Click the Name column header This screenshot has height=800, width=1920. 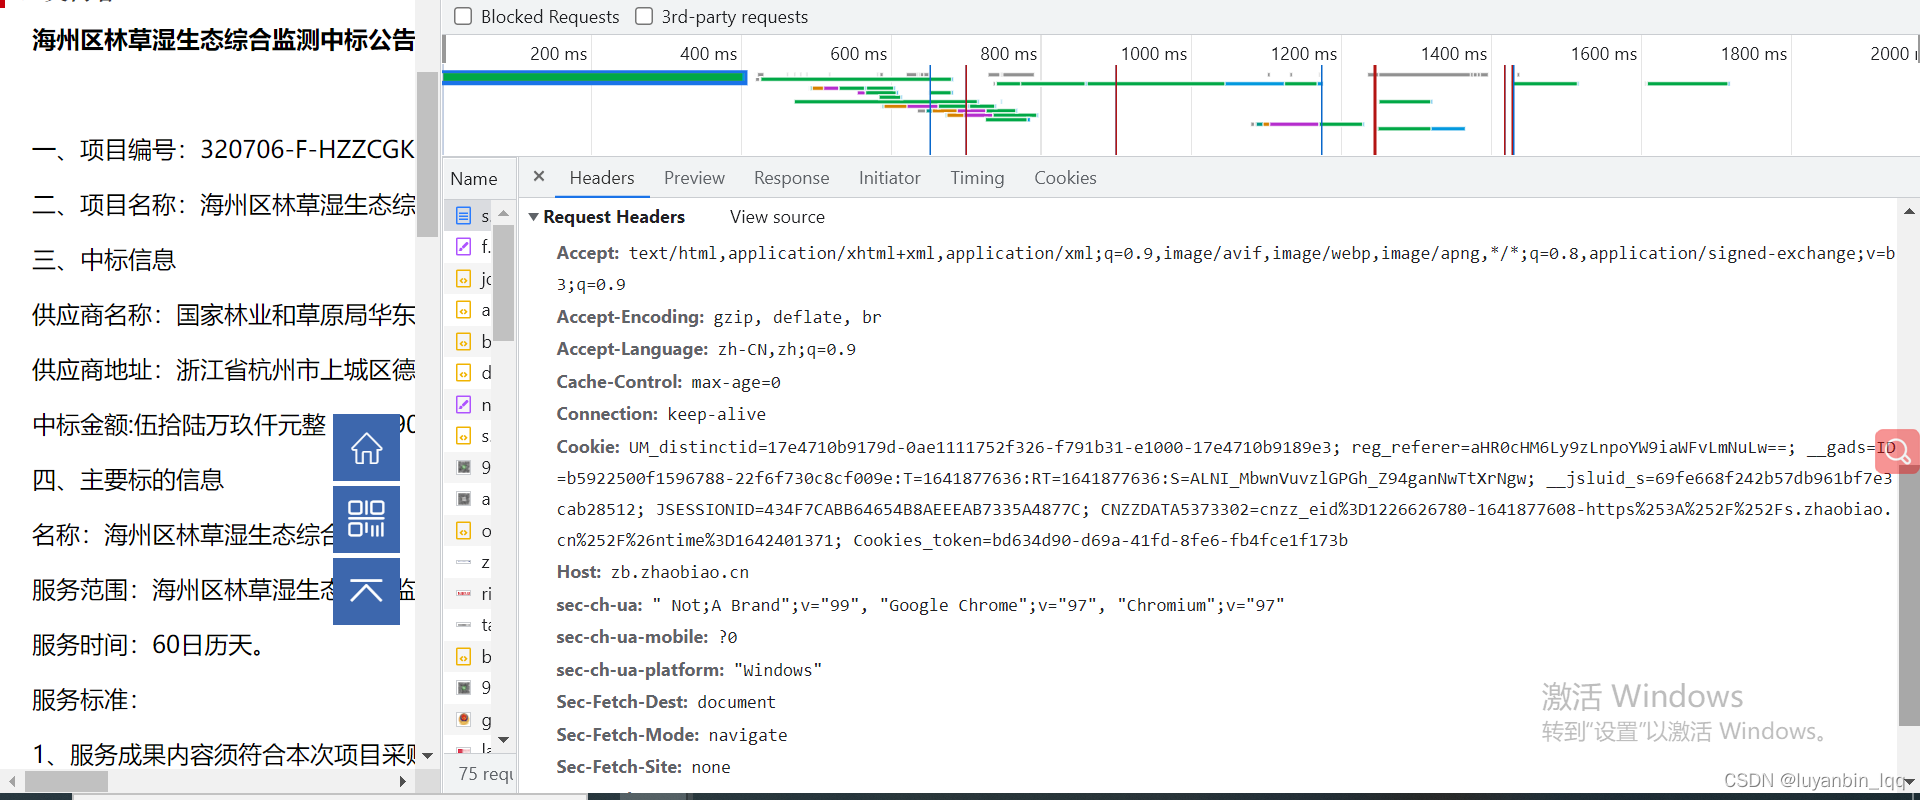click(474, 179)
